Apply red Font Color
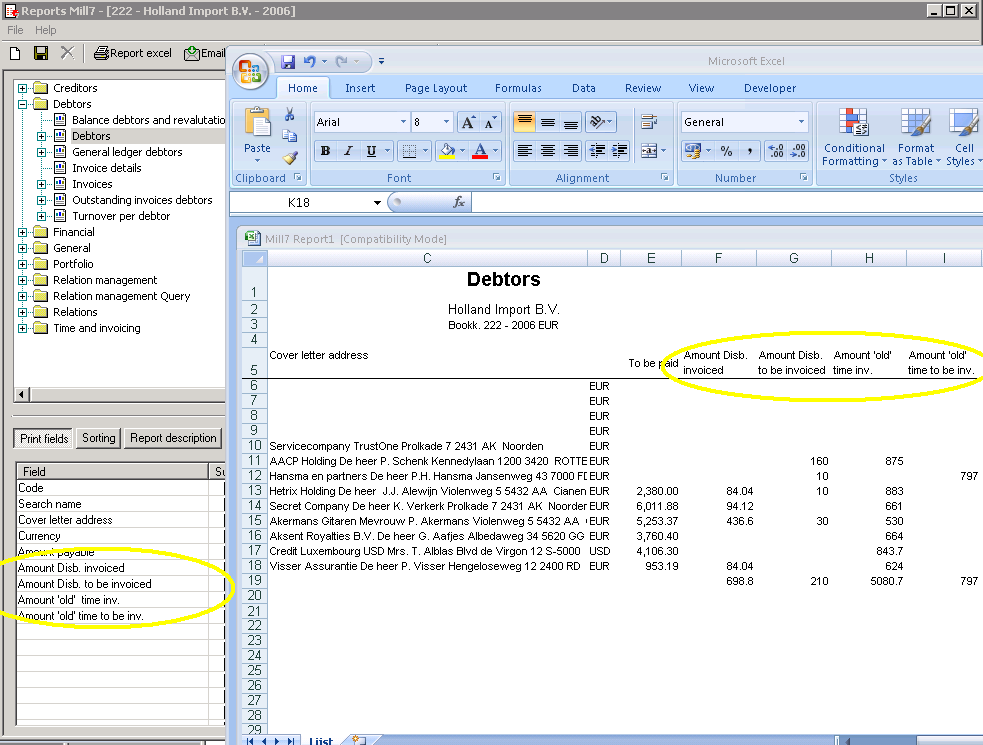The width and height of the screenshot is (983, 745). point(480,151)
